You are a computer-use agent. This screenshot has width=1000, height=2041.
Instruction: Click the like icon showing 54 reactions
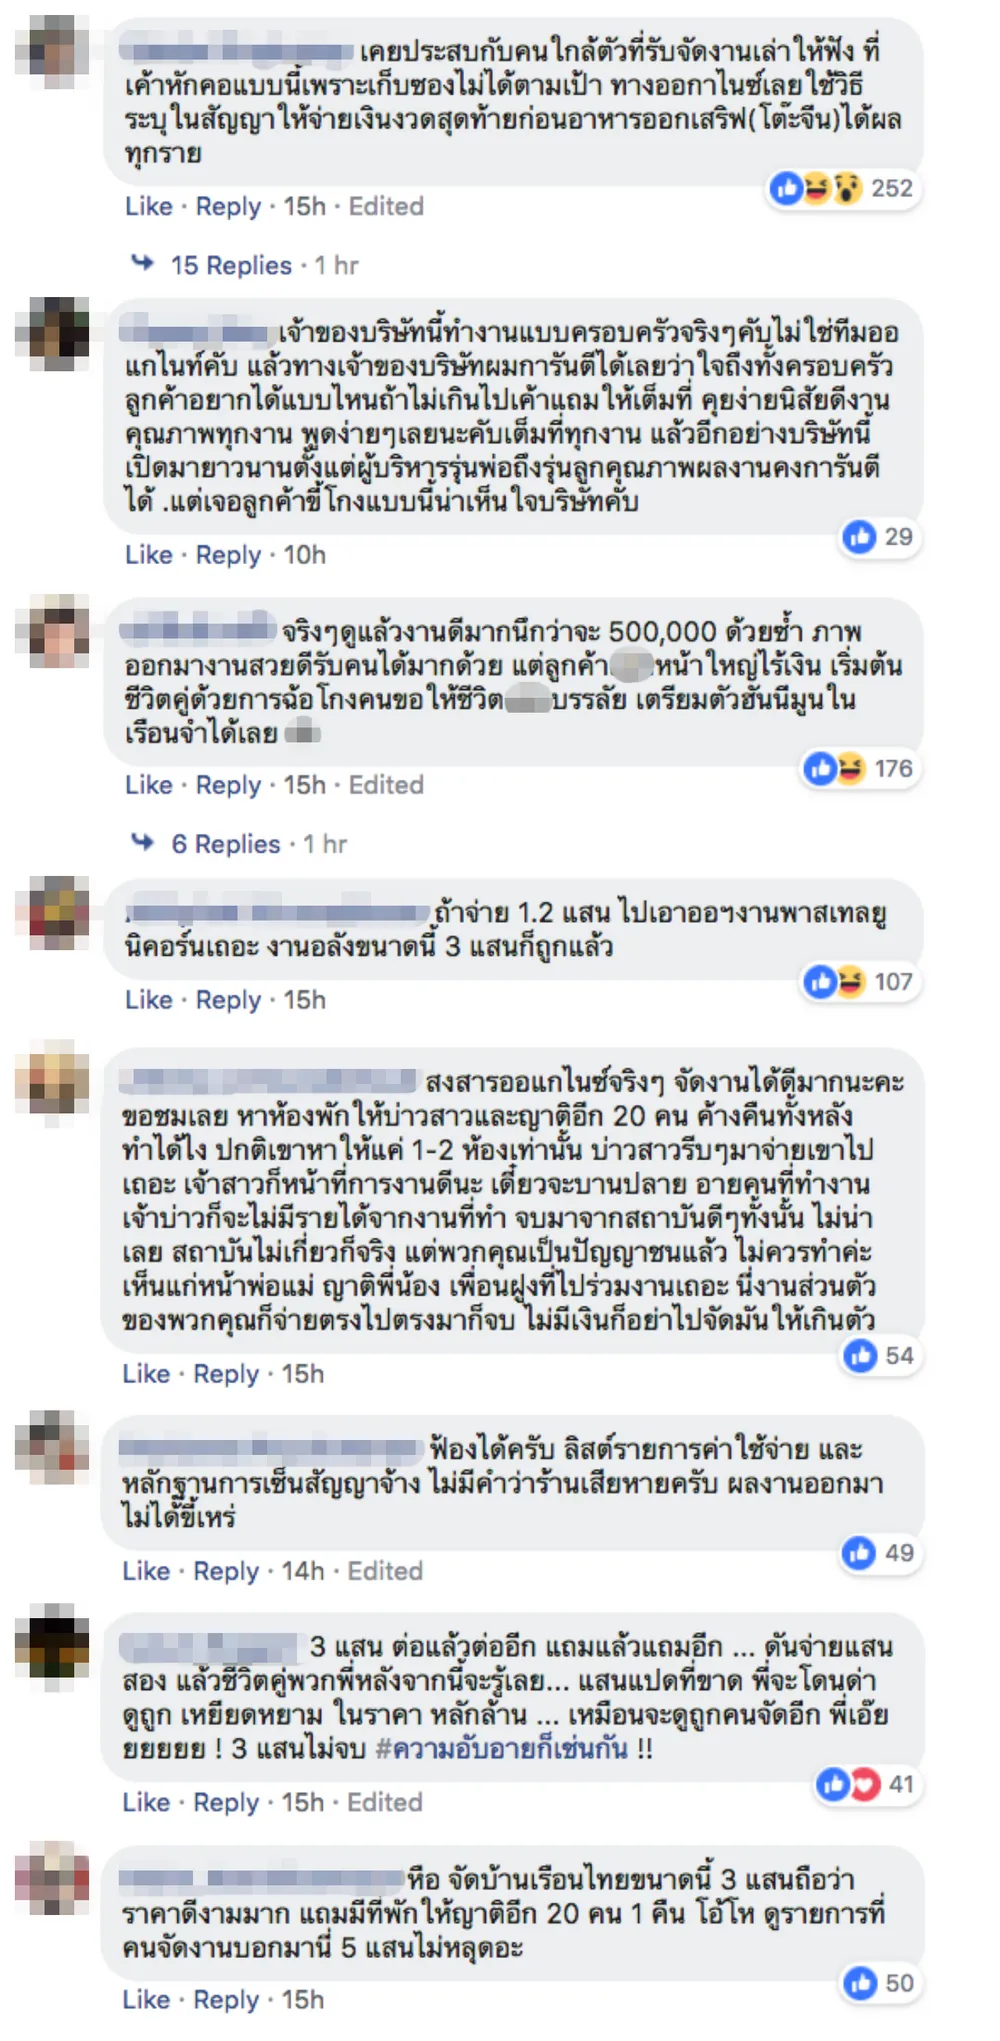tap(861, 1356)
